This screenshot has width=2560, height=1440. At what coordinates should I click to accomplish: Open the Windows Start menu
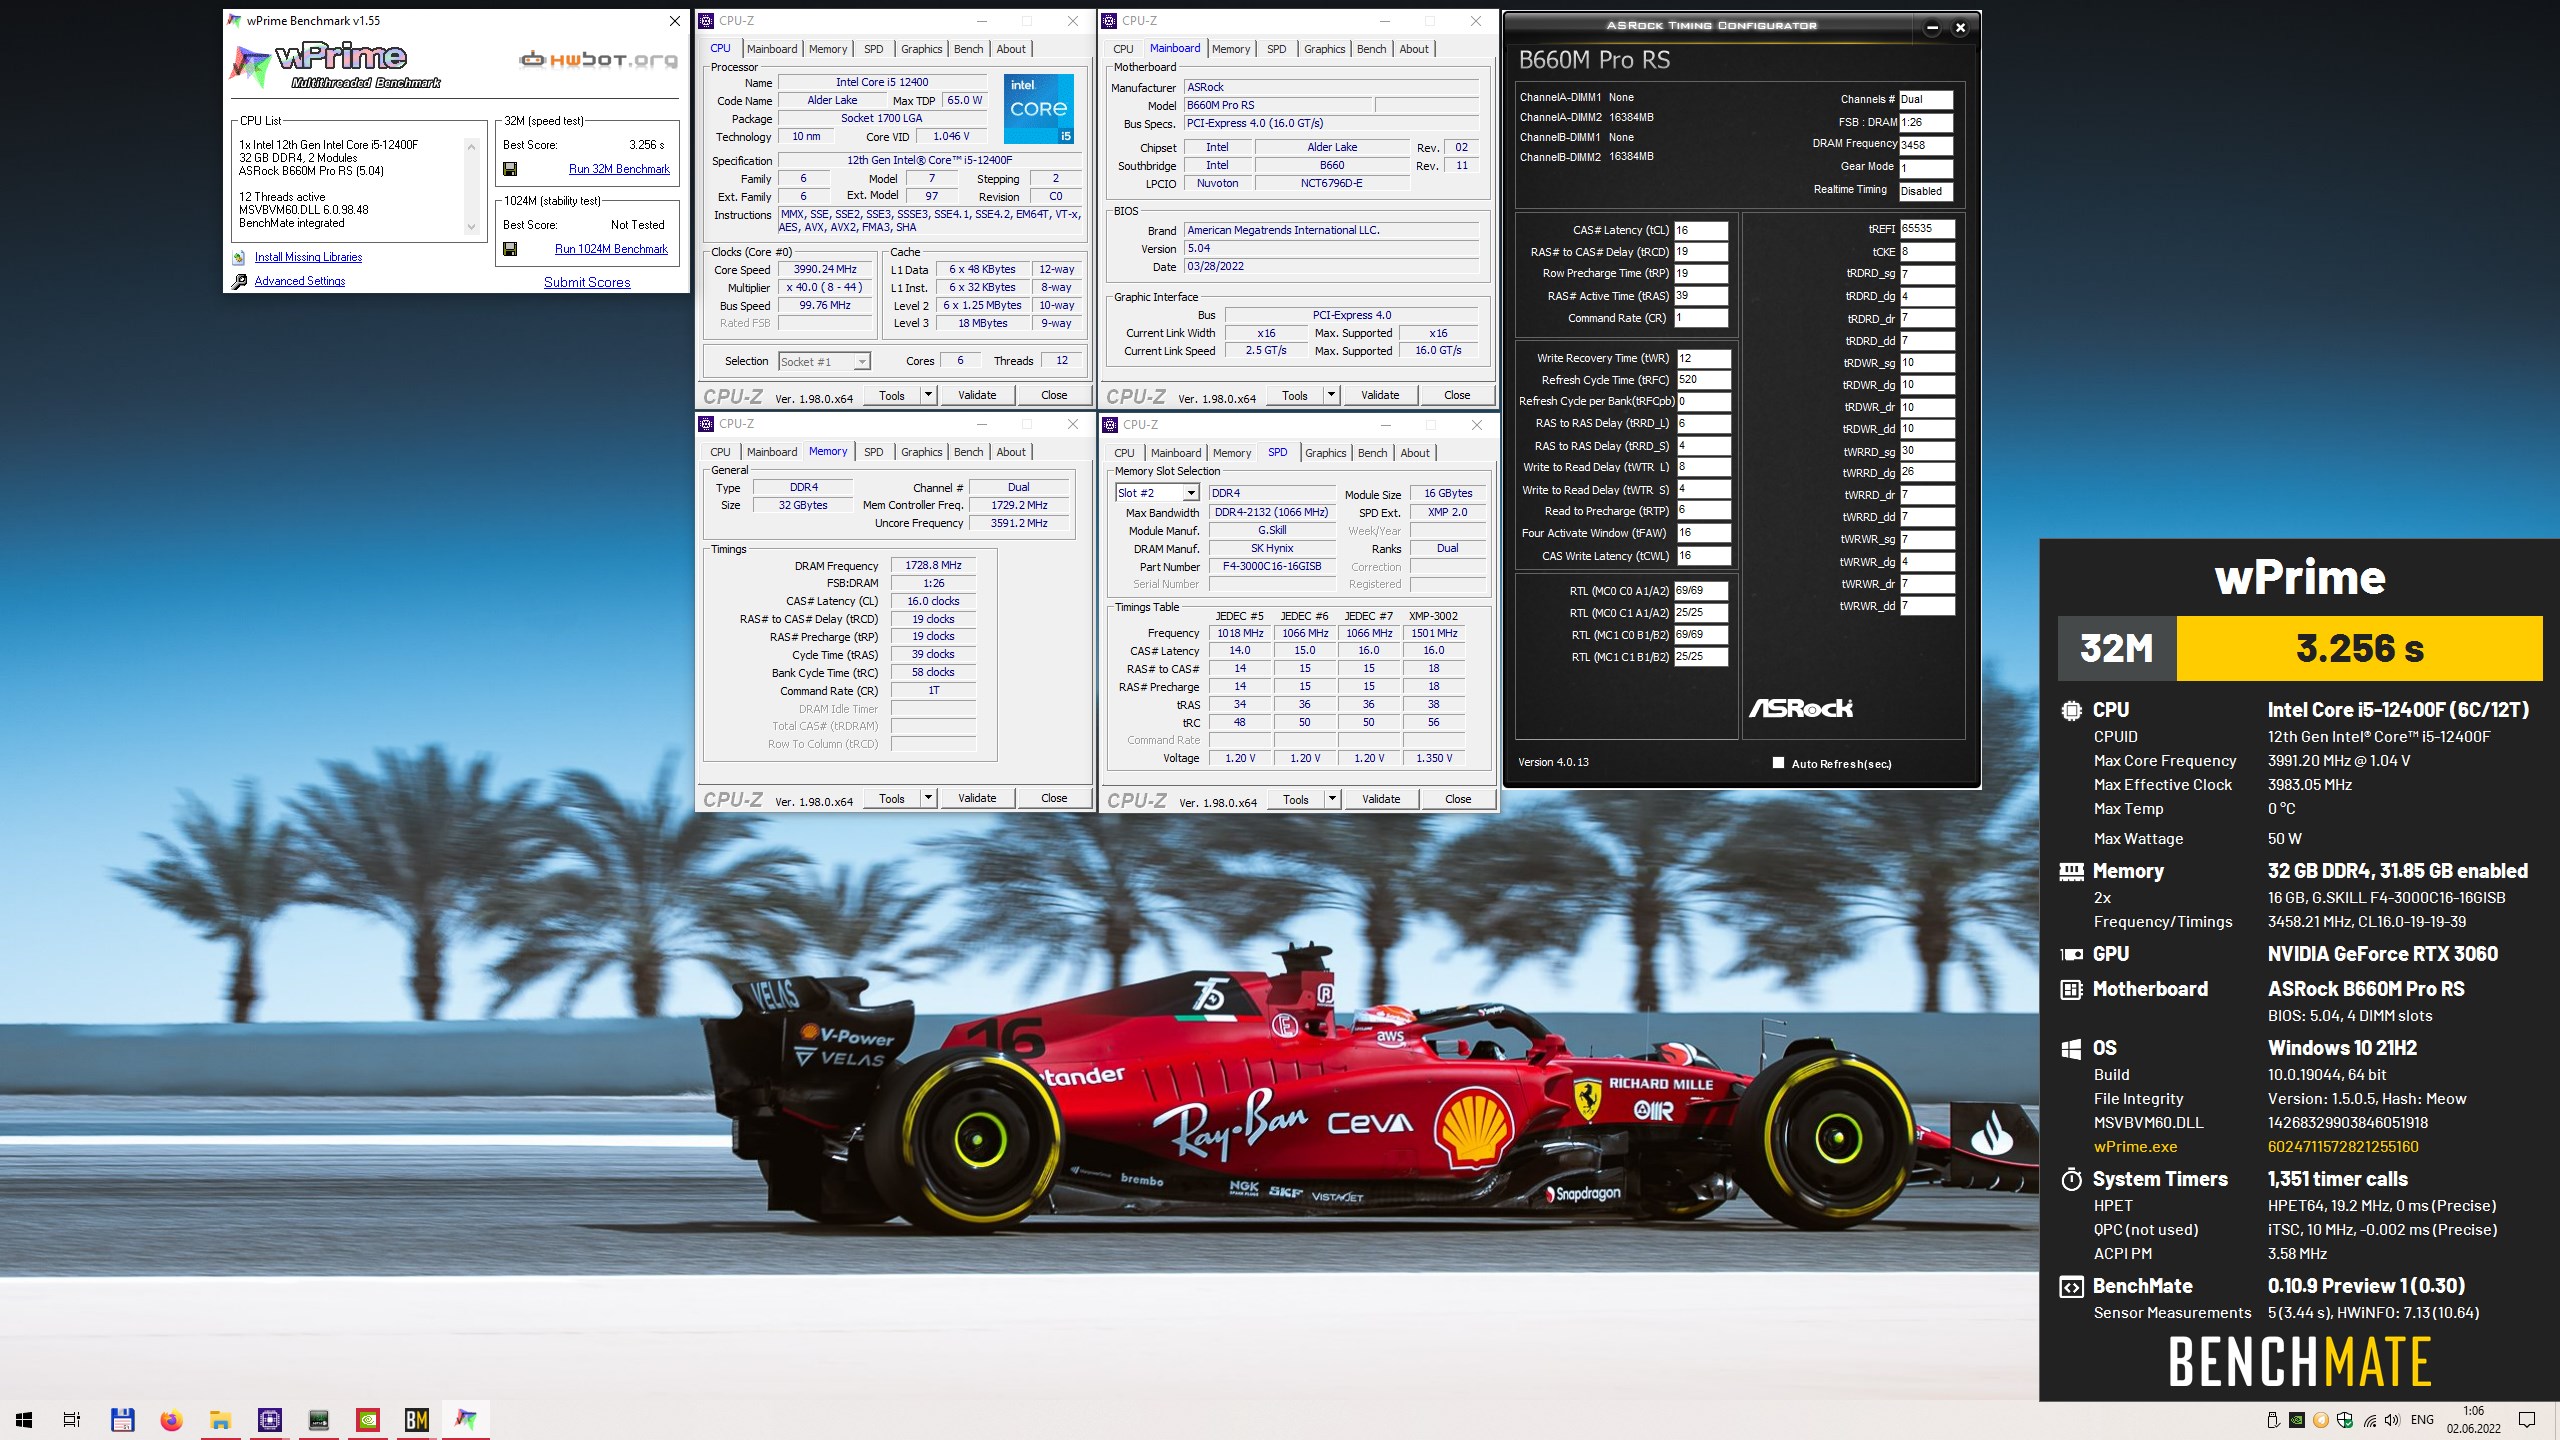[x=24, y=1419]
